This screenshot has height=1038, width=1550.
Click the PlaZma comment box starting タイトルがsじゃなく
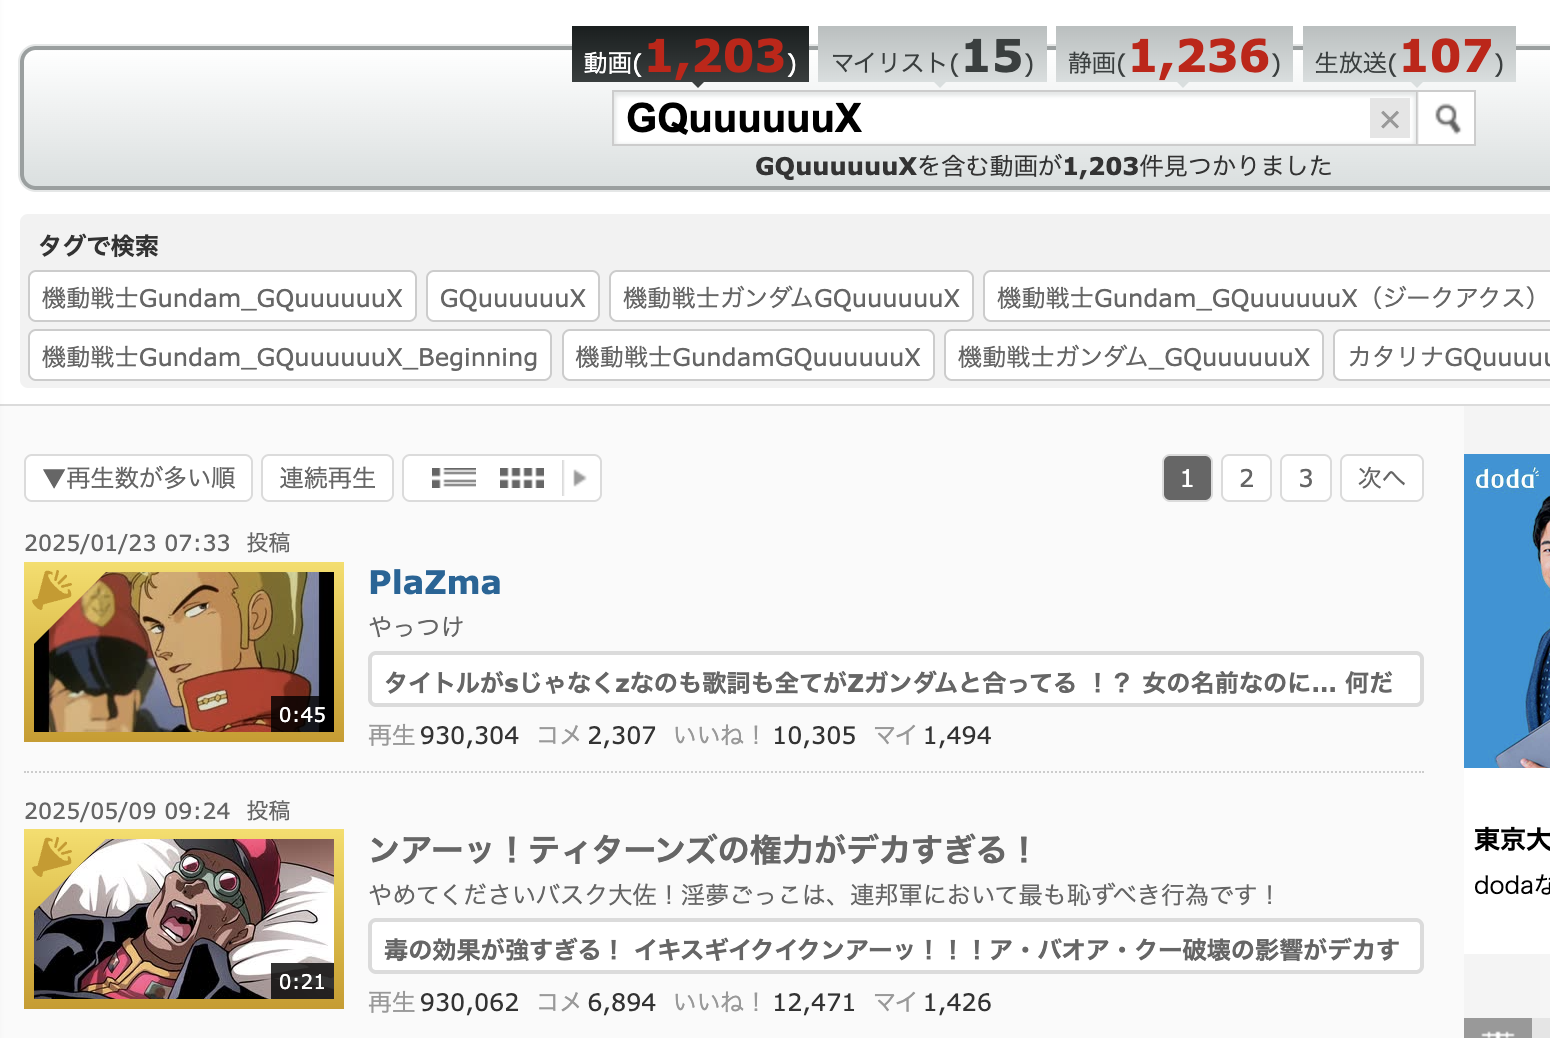coord(896,680)
